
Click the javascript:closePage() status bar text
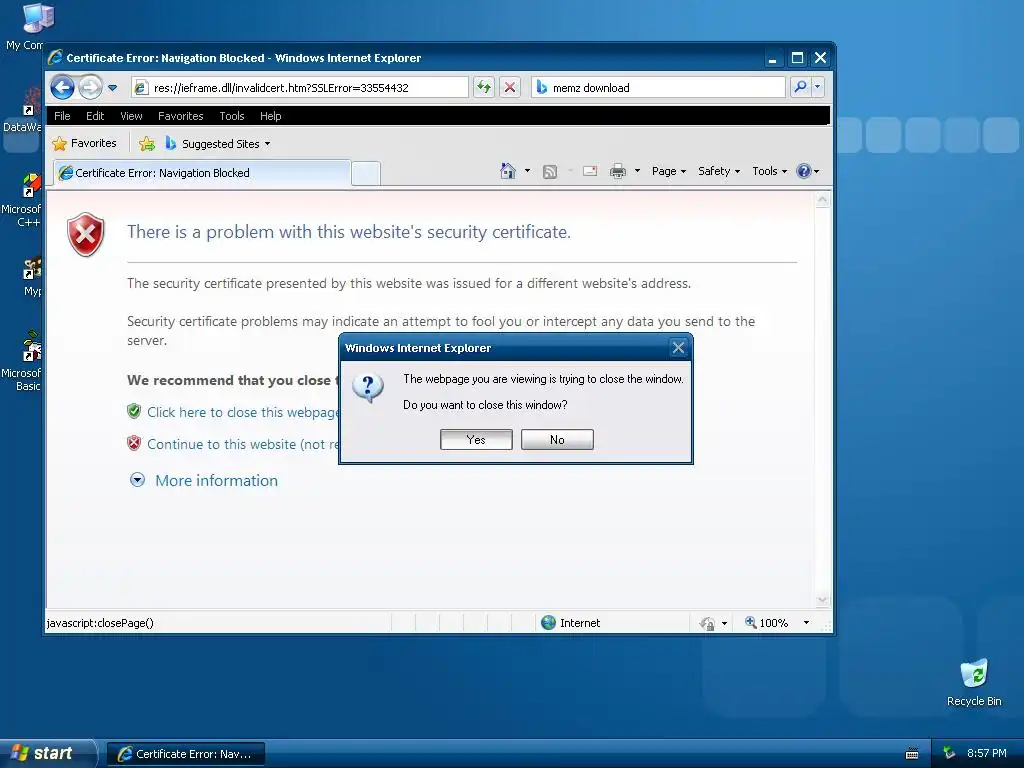coord(100,623)
